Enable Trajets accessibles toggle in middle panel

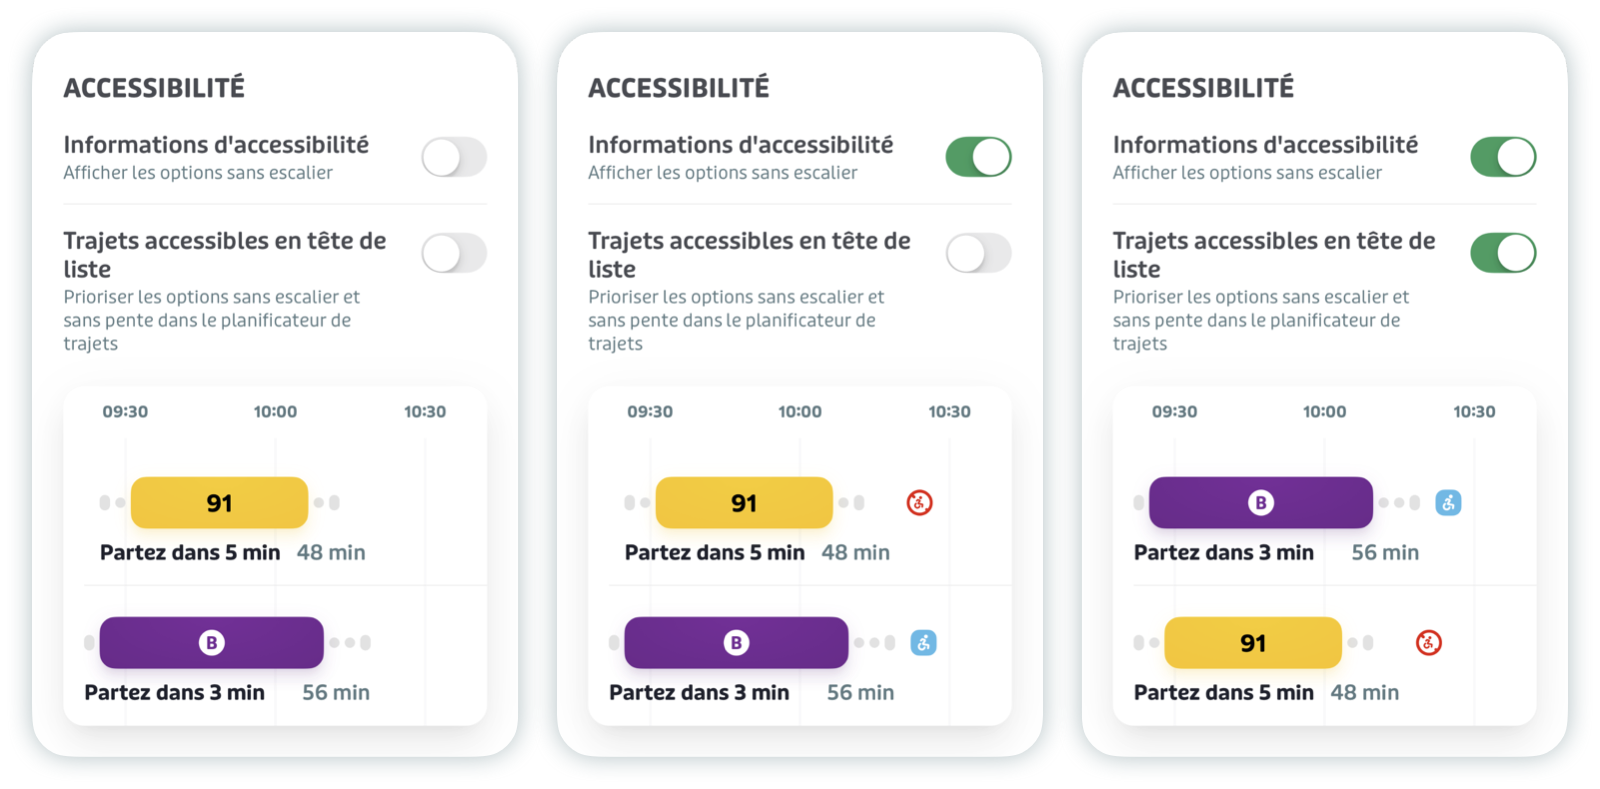[979, 253]
